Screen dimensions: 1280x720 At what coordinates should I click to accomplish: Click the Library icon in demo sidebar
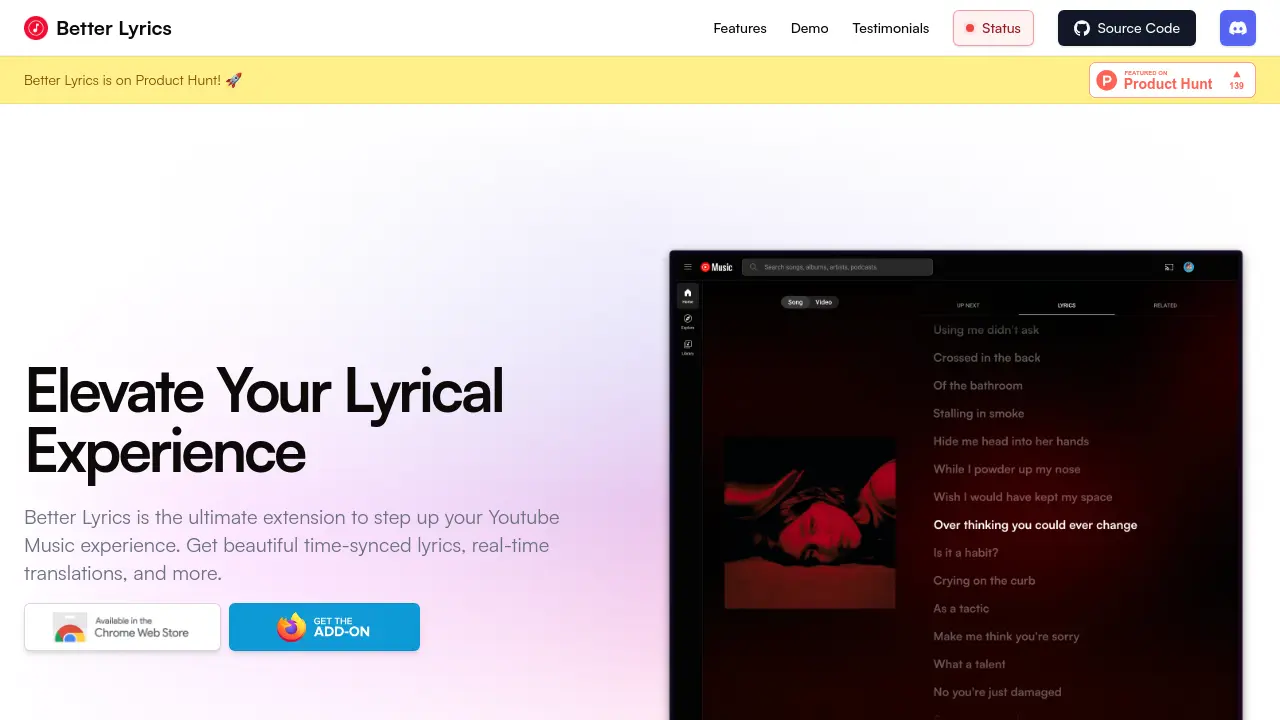[688, 347]
